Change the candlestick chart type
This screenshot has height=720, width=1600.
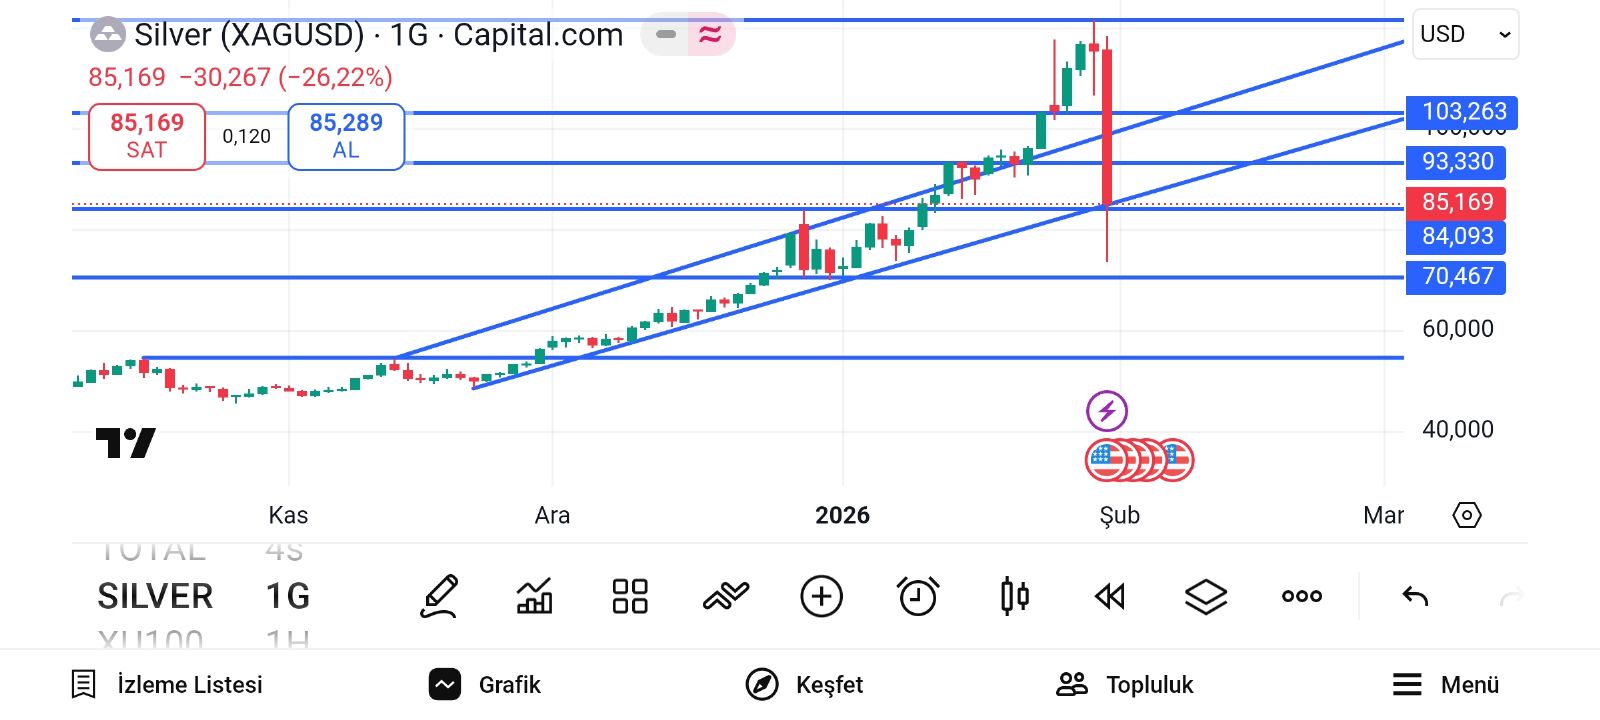click(x=1014, y=597)
